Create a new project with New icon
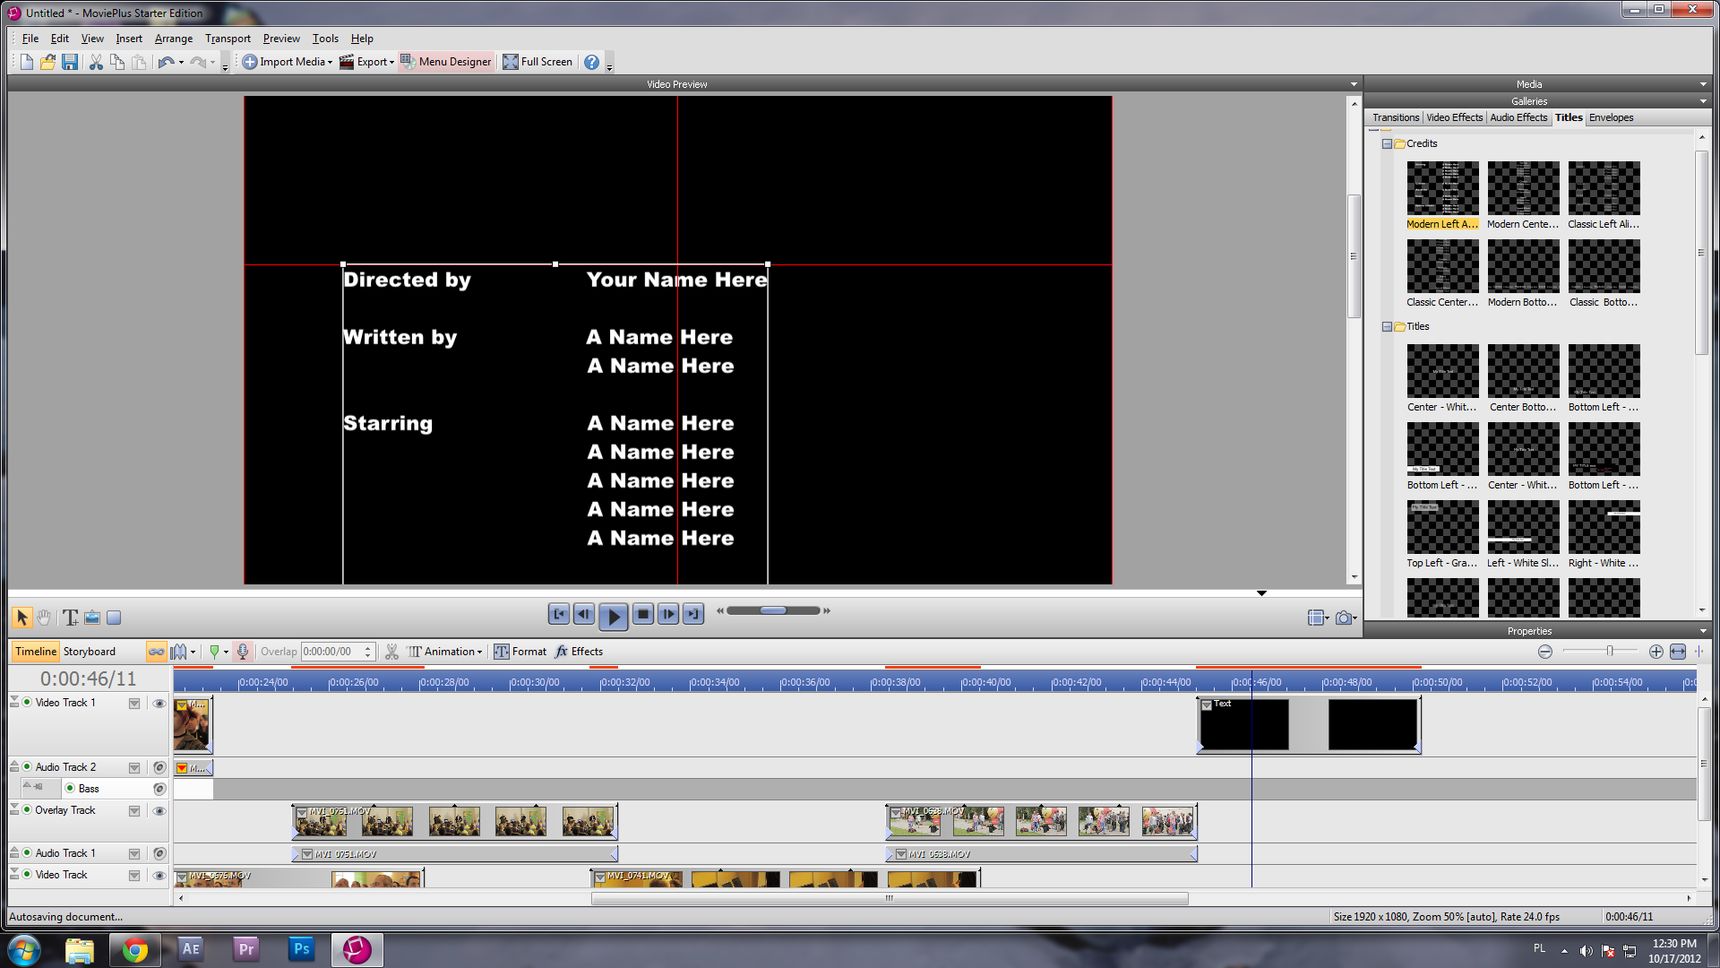 click(26, 62)
